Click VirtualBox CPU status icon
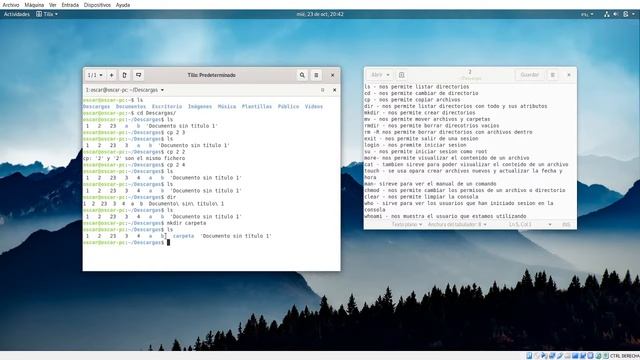Viewport: 640px width, 360px height. click(591, 356)
